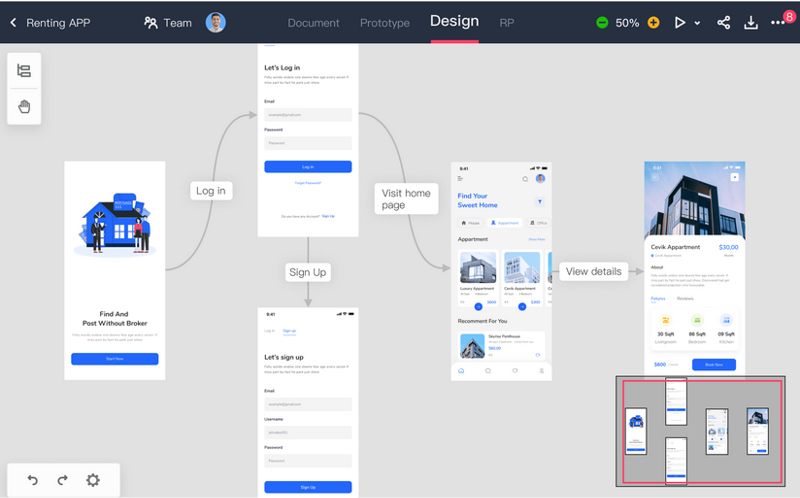Click the Team label
Image resolution: width=800 pixels, height=498 pixels.
[x=178, y=23]
